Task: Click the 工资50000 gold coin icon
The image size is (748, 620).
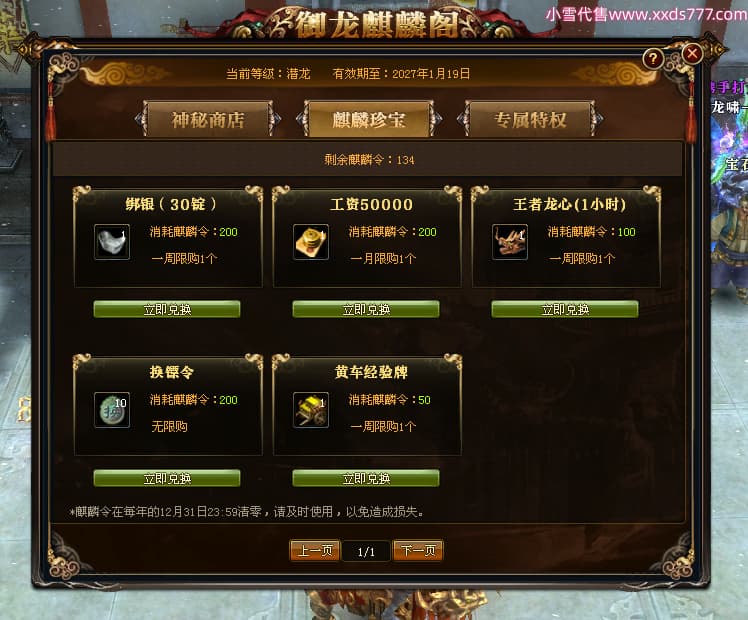Action: point(311,242)
